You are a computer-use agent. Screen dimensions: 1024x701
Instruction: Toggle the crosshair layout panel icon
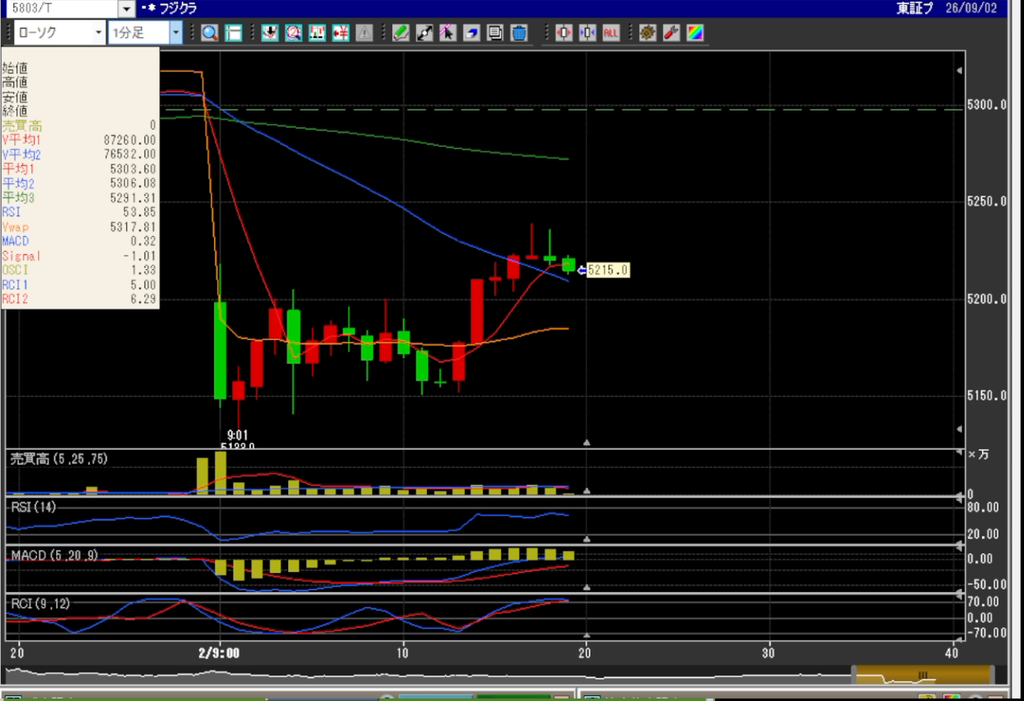click(x=233, y=33)
